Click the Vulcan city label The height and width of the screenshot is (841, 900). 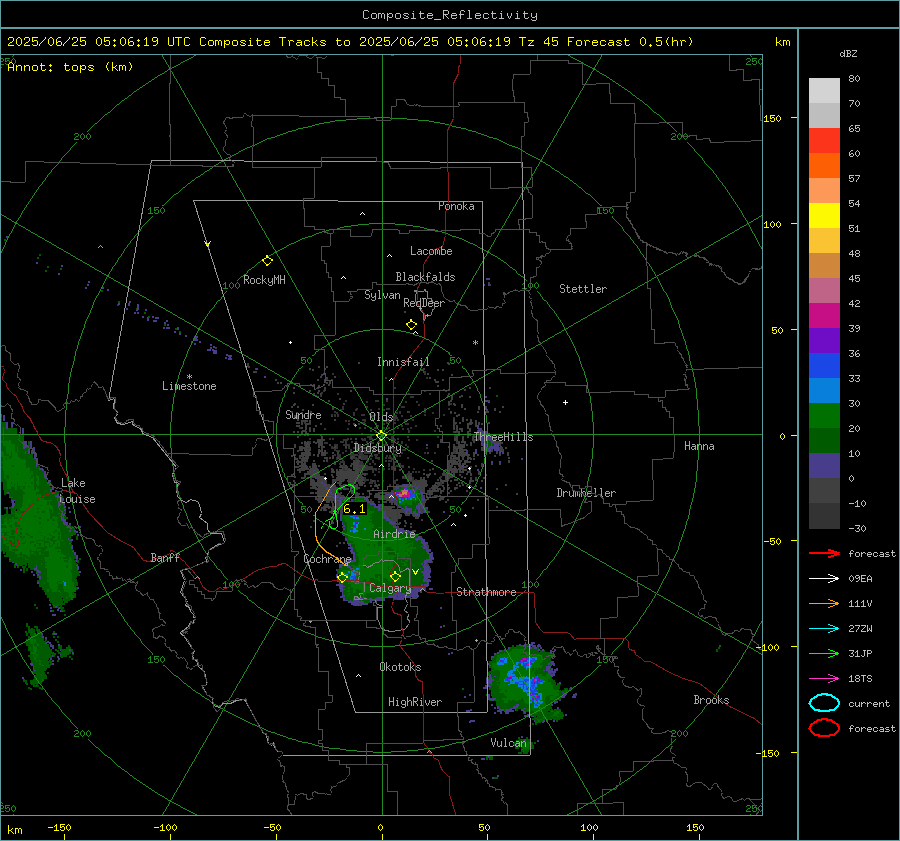[508, 743]
